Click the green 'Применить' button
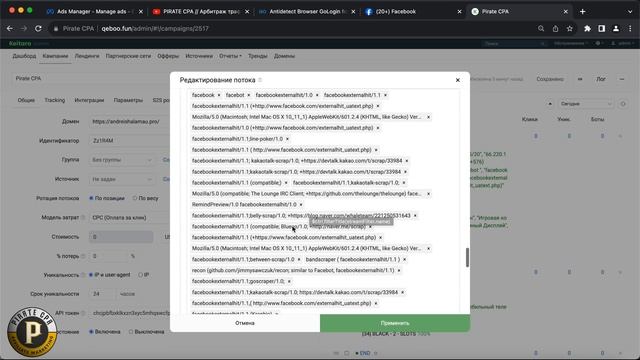Screen dimensions: 640x360 point(395,323)
